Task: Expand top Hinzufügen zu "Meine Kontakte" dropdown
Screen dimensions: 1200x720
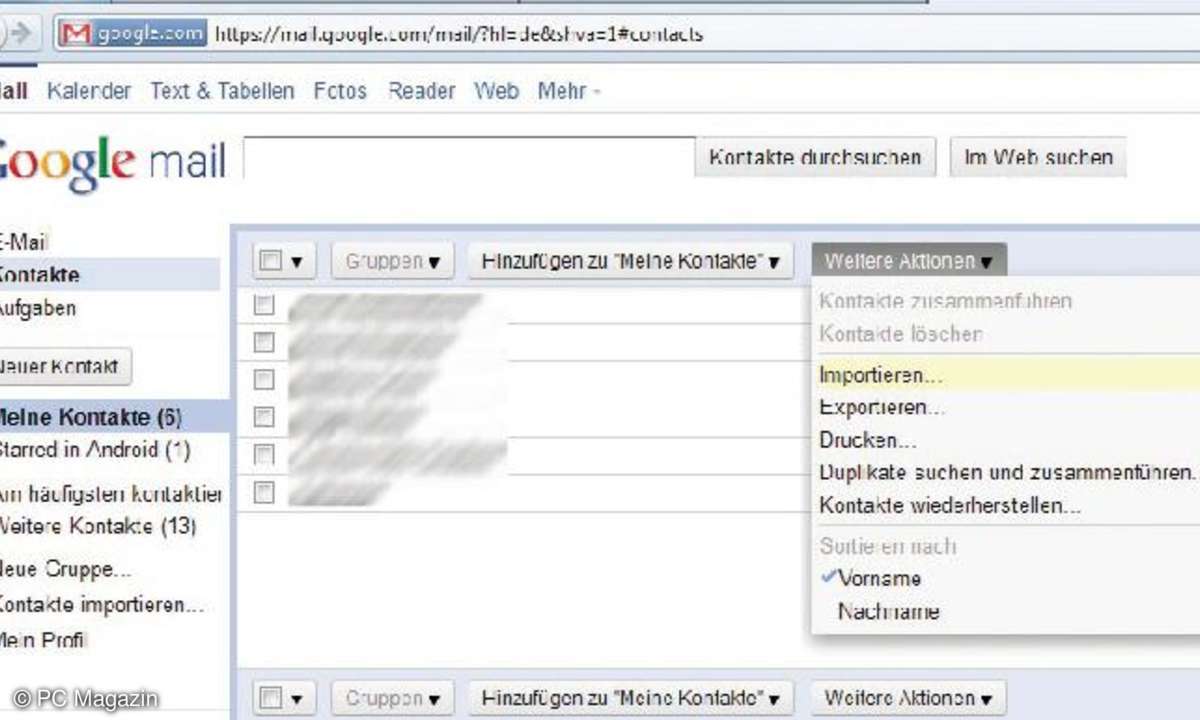Action: (631, 262)
